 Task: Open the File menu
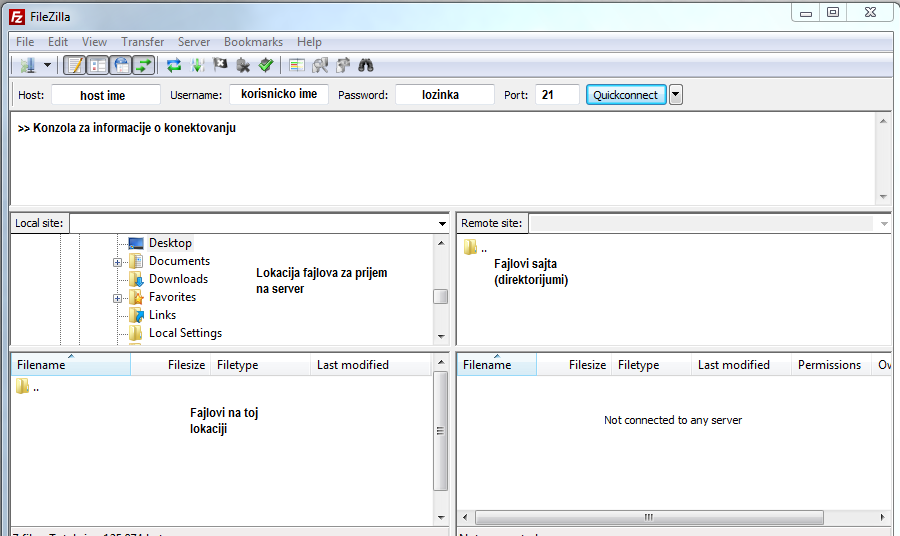[25, 42]
